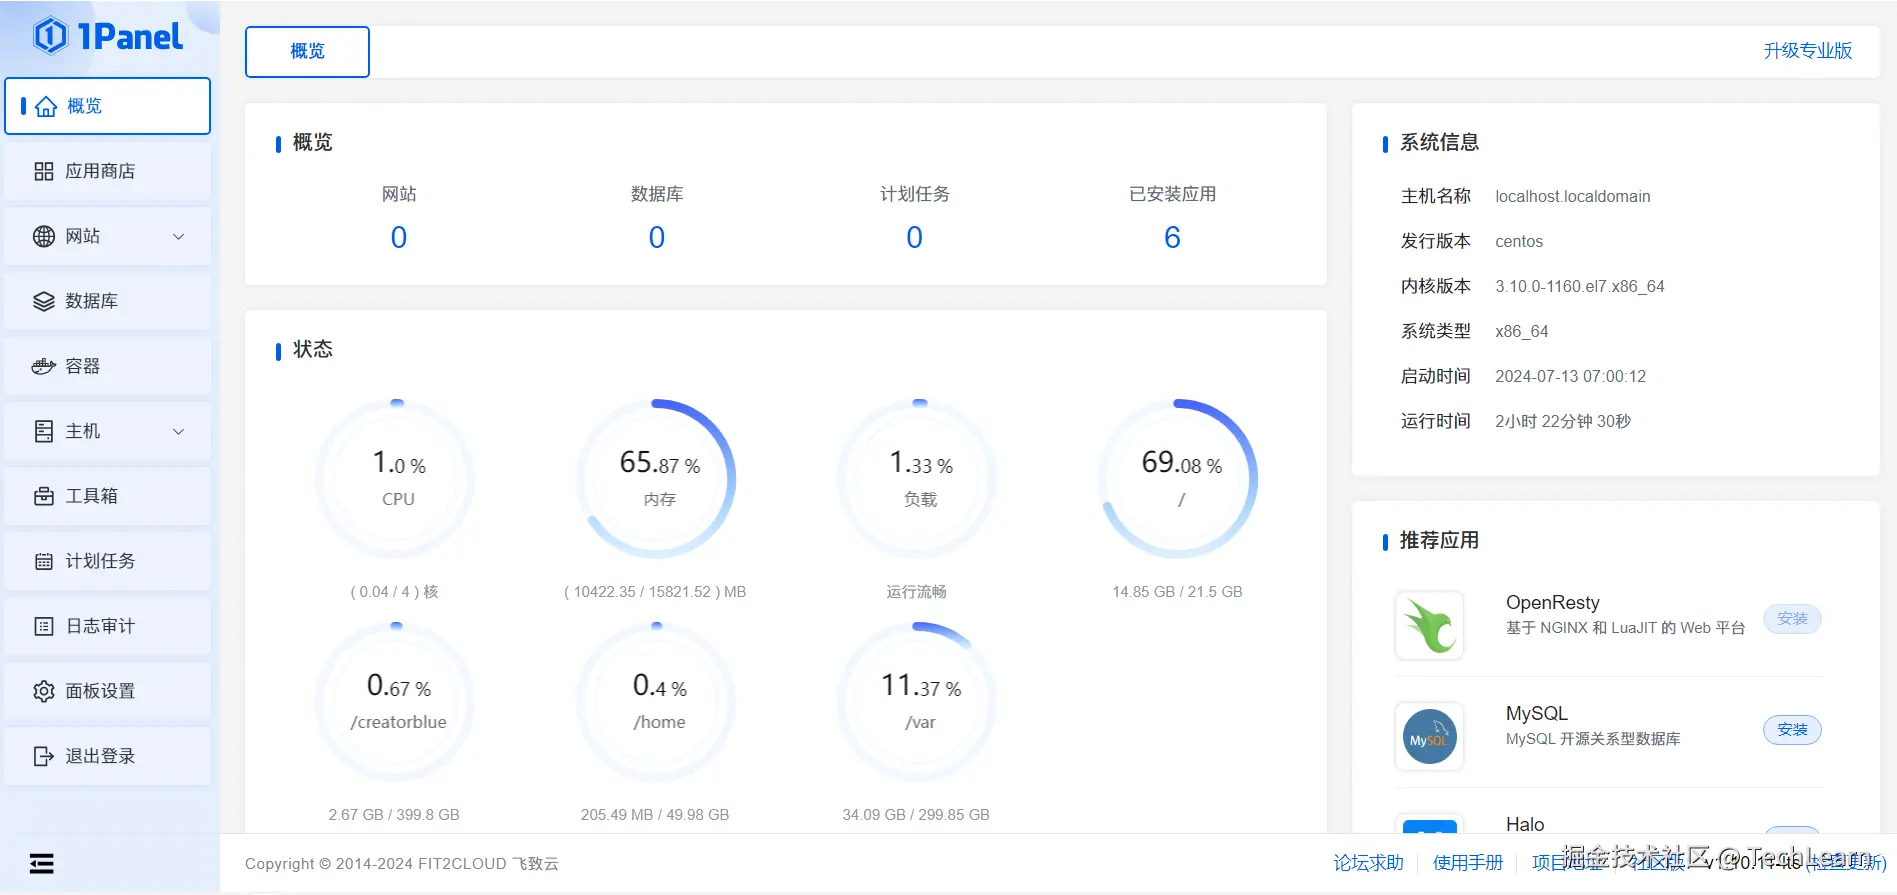Click the container whale icon
Screen dimensions: 1897x895
point(44,366)
